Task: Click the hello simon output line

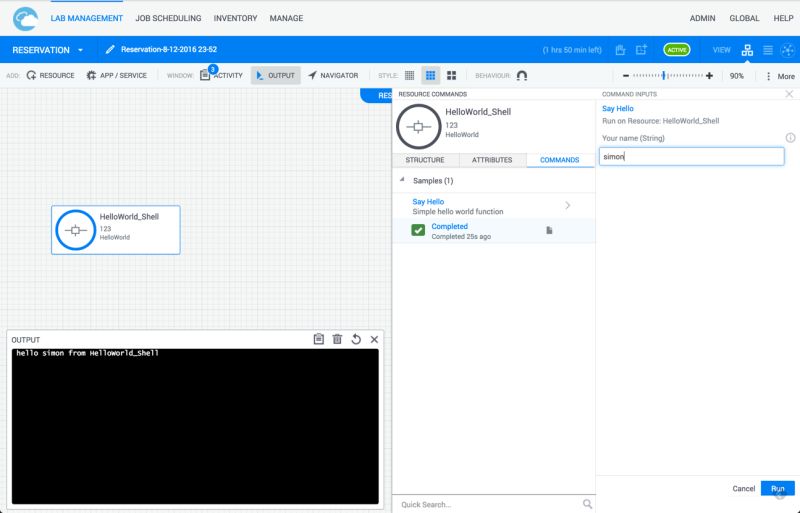Action: pos(87,353)
